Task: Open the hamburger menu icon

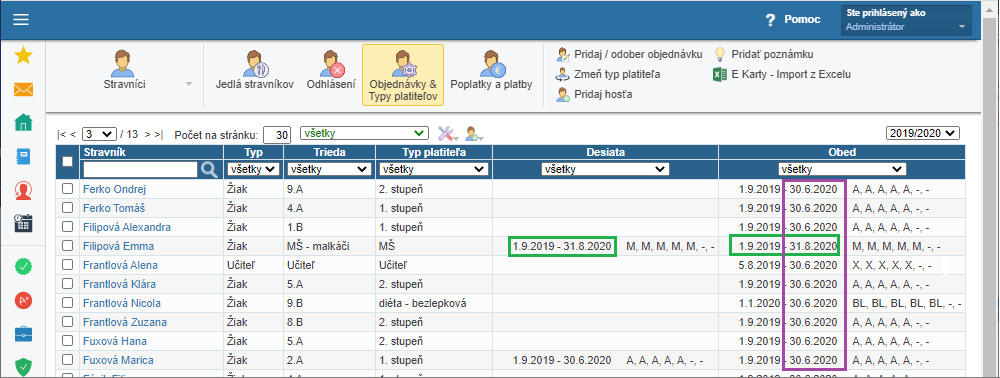Action: pyautogui.click(x=21, y=19)
